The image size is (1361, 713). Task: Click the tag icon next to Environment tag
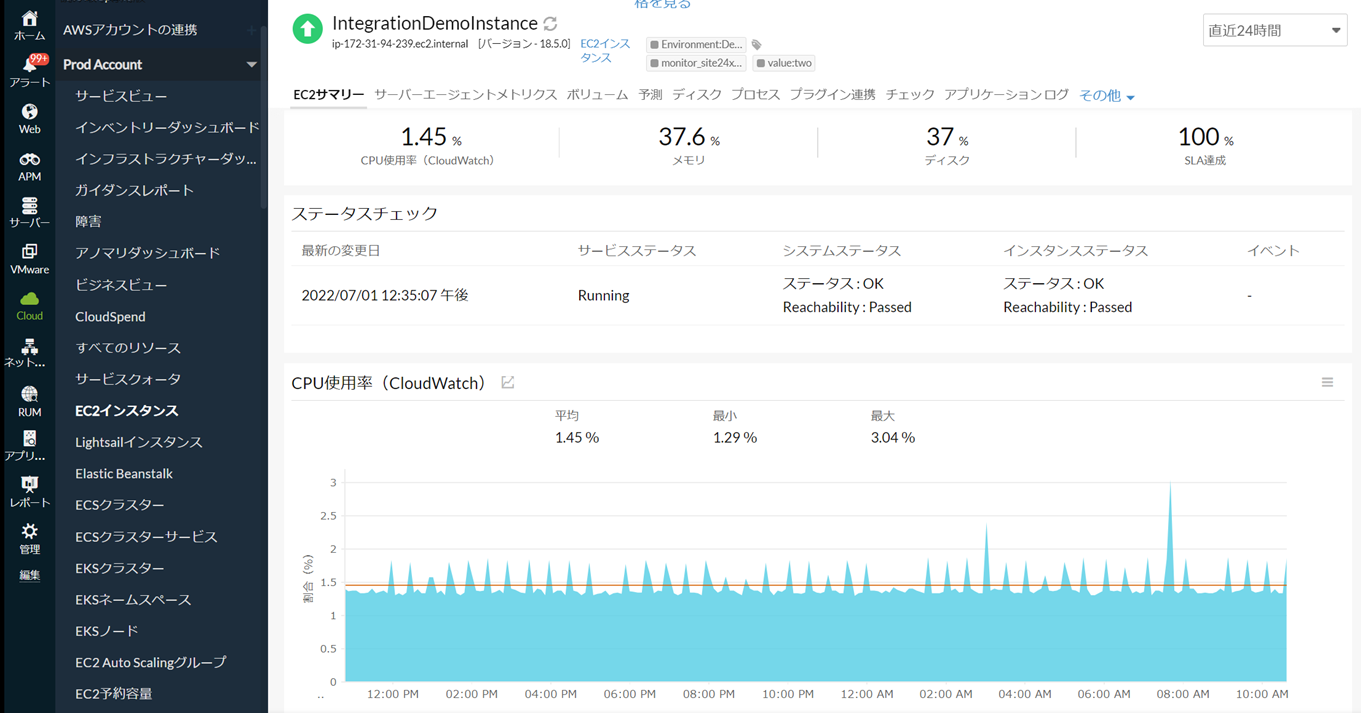pos(757,45)
